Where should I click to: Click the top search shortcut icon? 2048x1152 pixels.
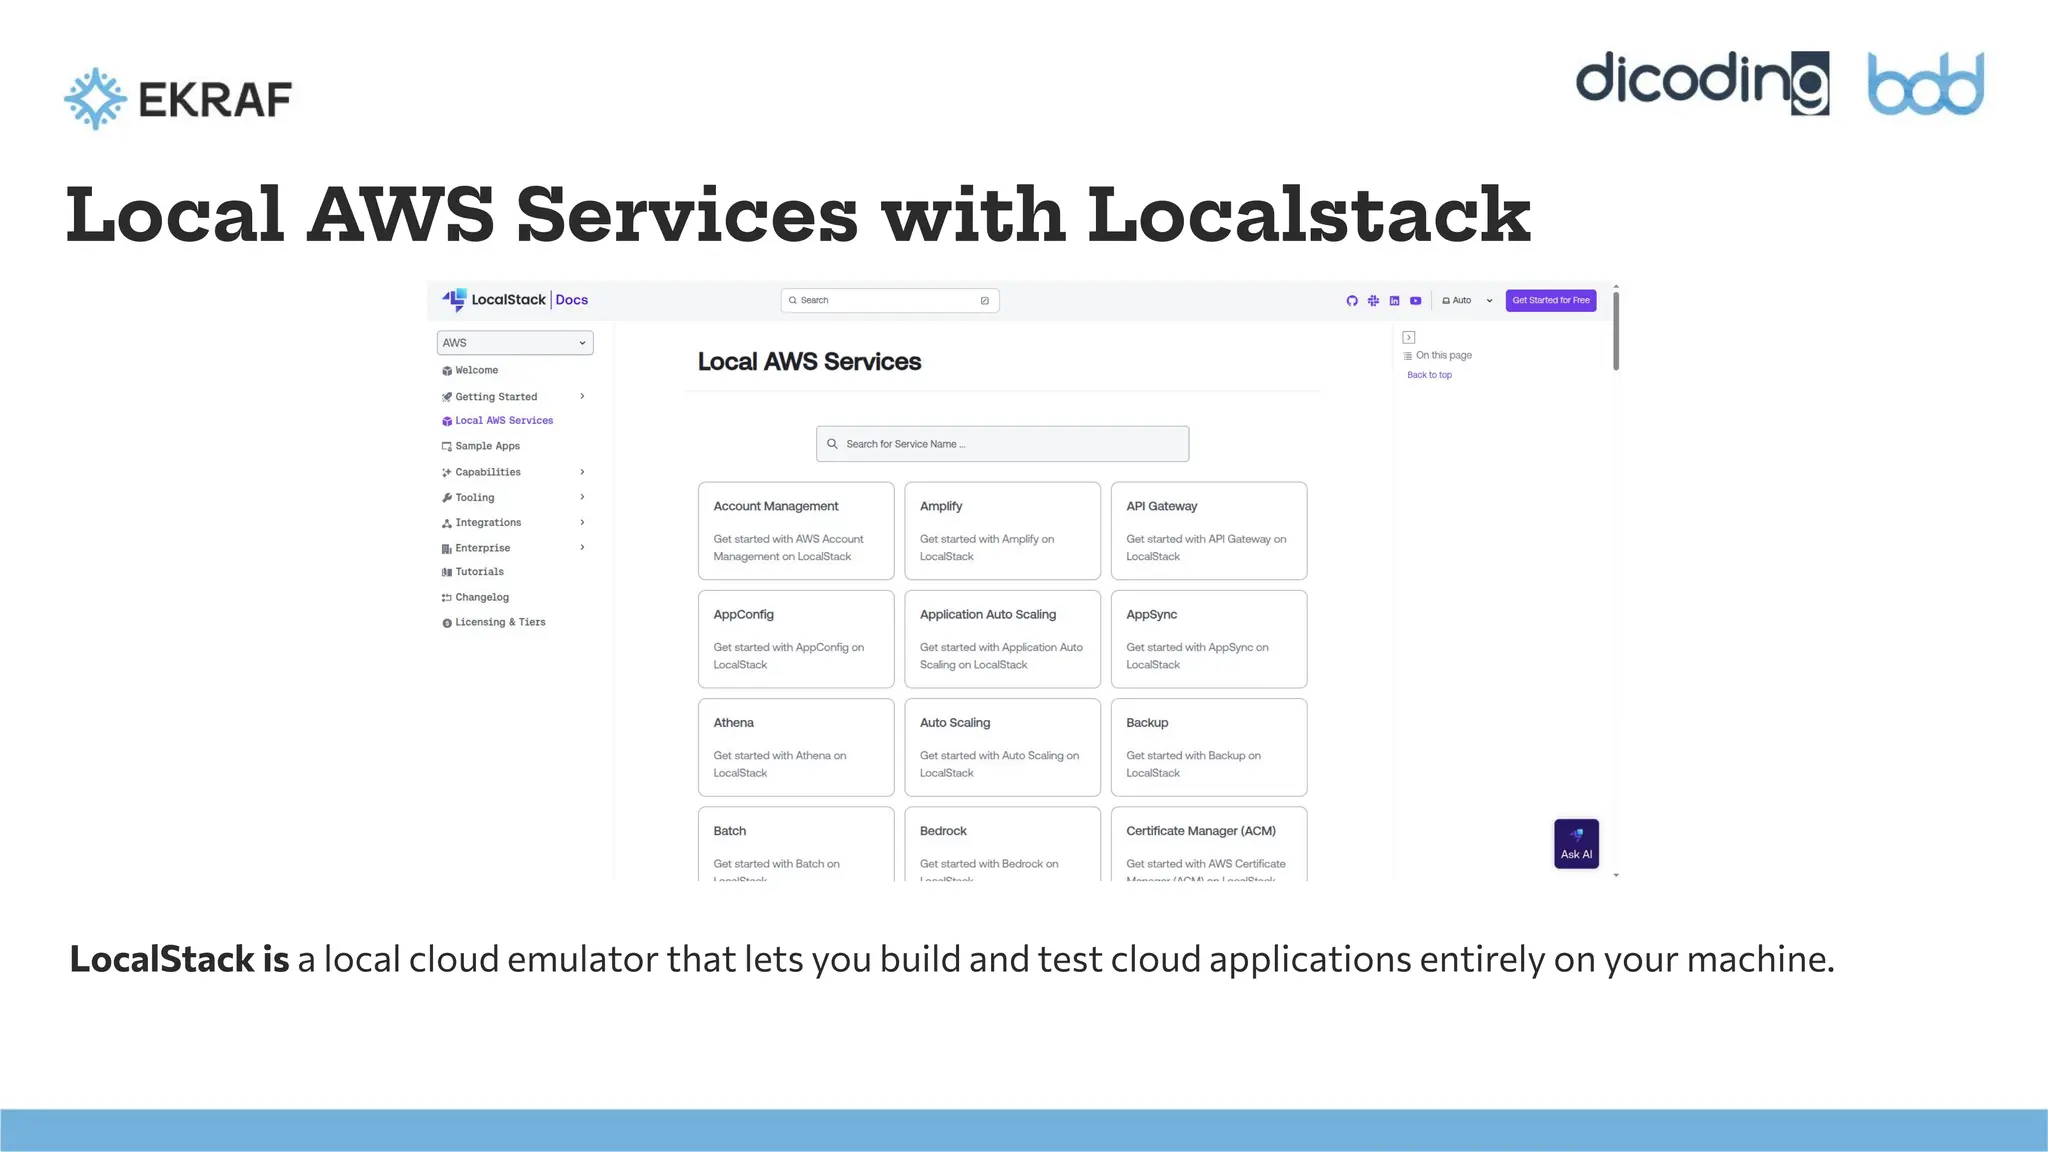click(985, 300)
